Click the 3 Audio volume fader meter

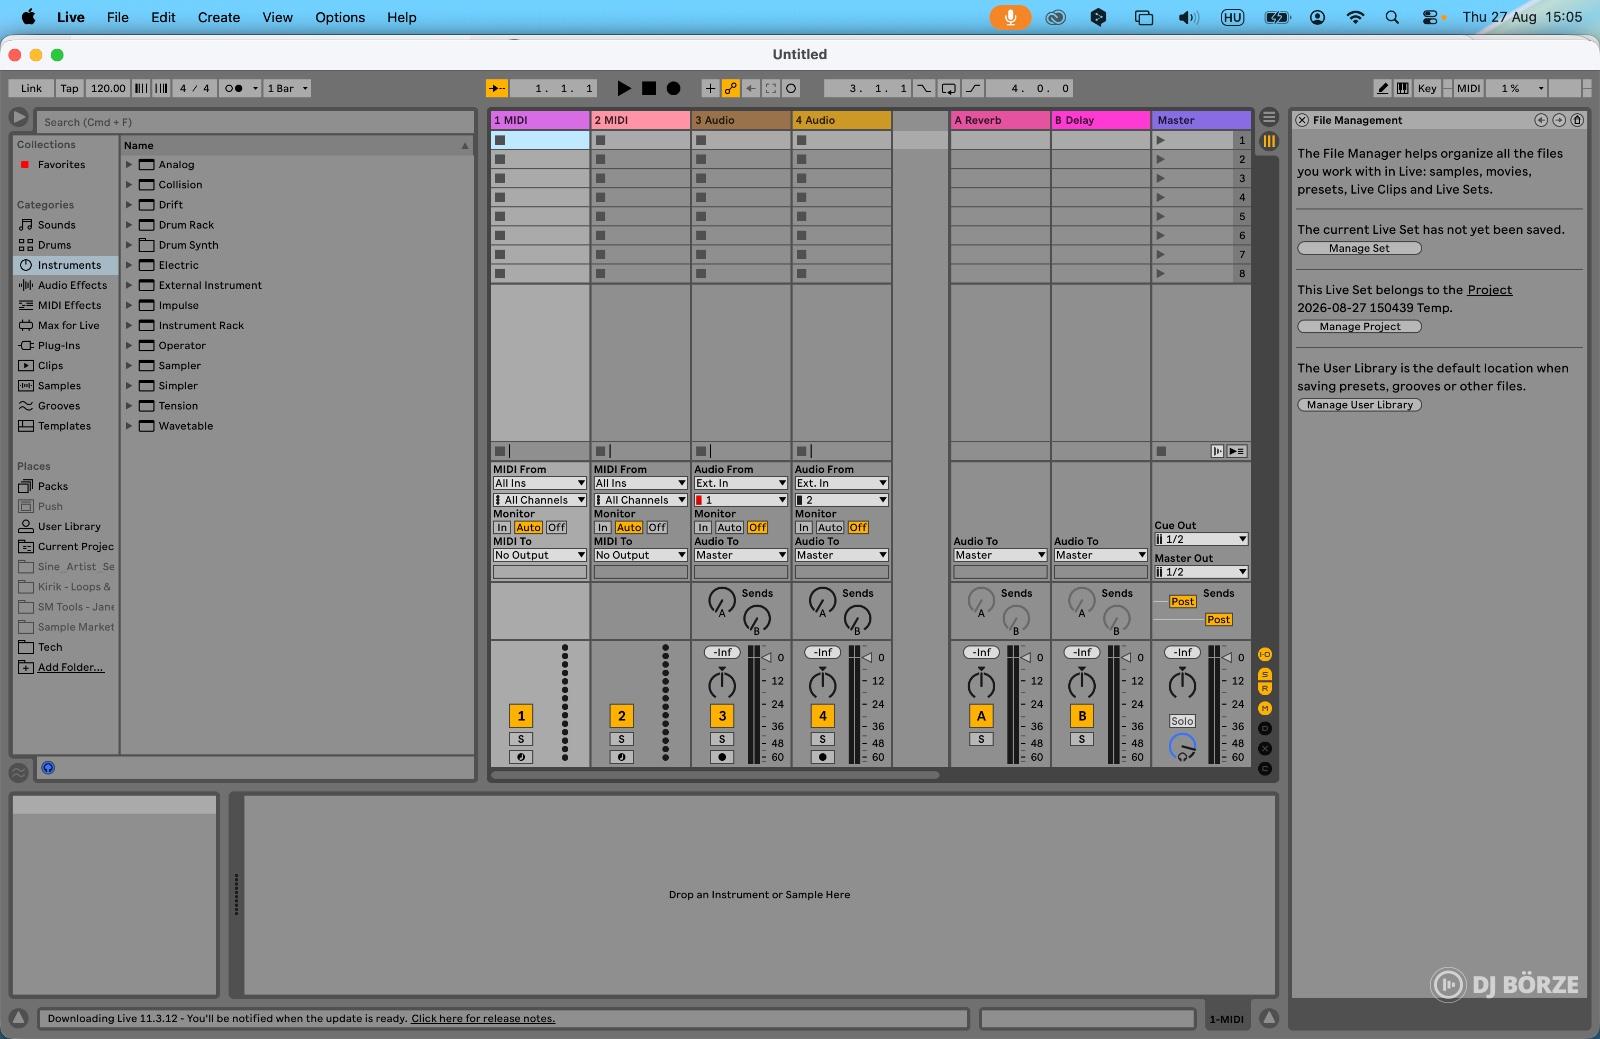pyautogui.click(x=754, y=705)
